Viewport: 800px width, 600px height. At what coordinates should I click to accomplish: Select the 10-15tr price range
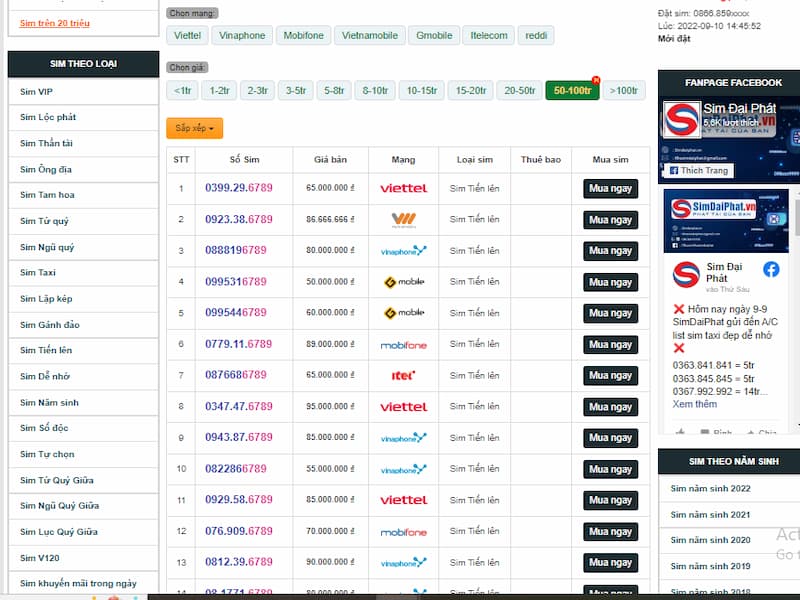click(421, 91)
